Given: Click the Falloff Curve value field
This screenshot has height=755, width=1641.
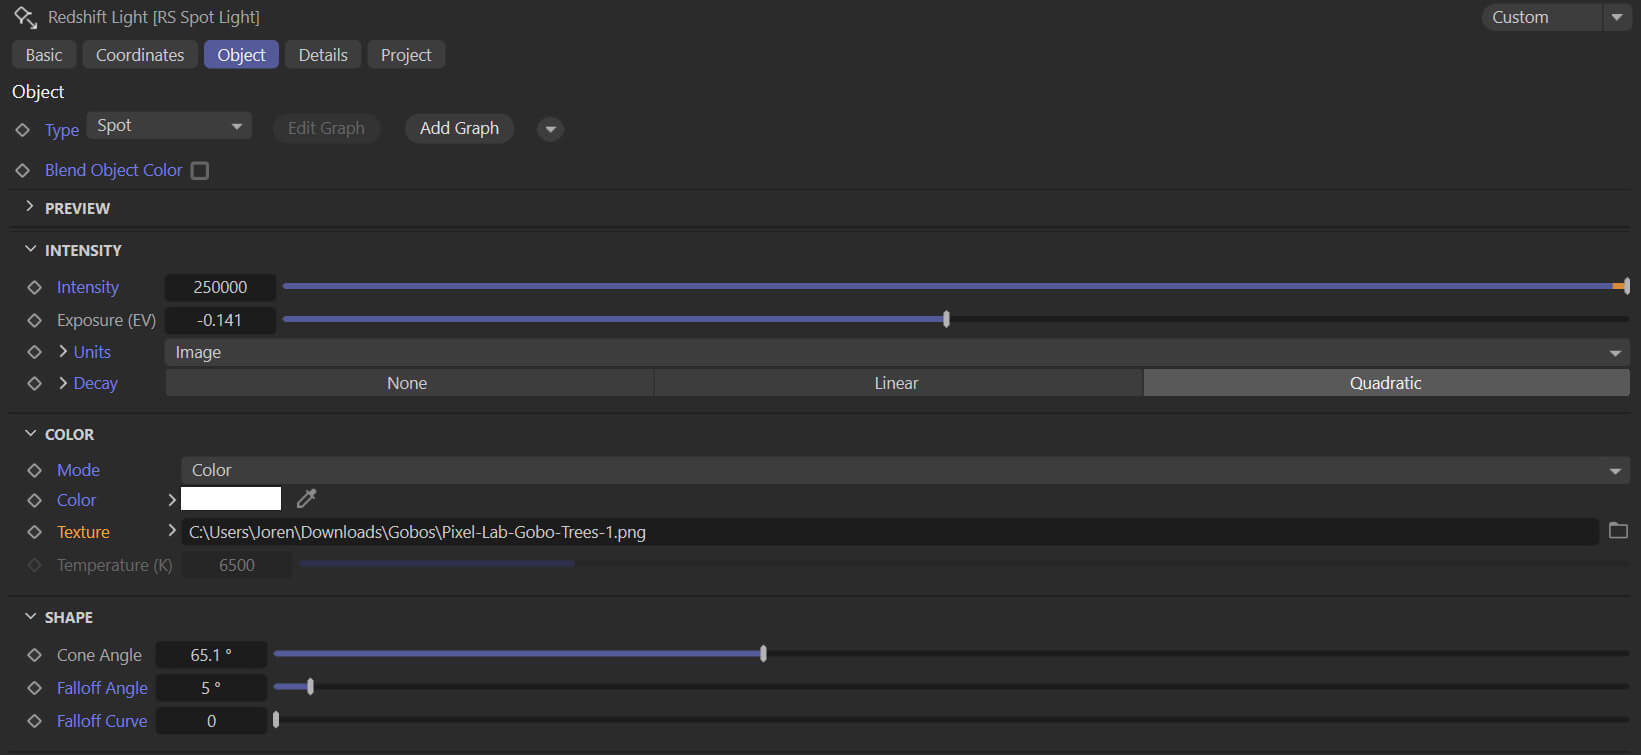Looking at the screenshot, I should (x=211, y=721).
